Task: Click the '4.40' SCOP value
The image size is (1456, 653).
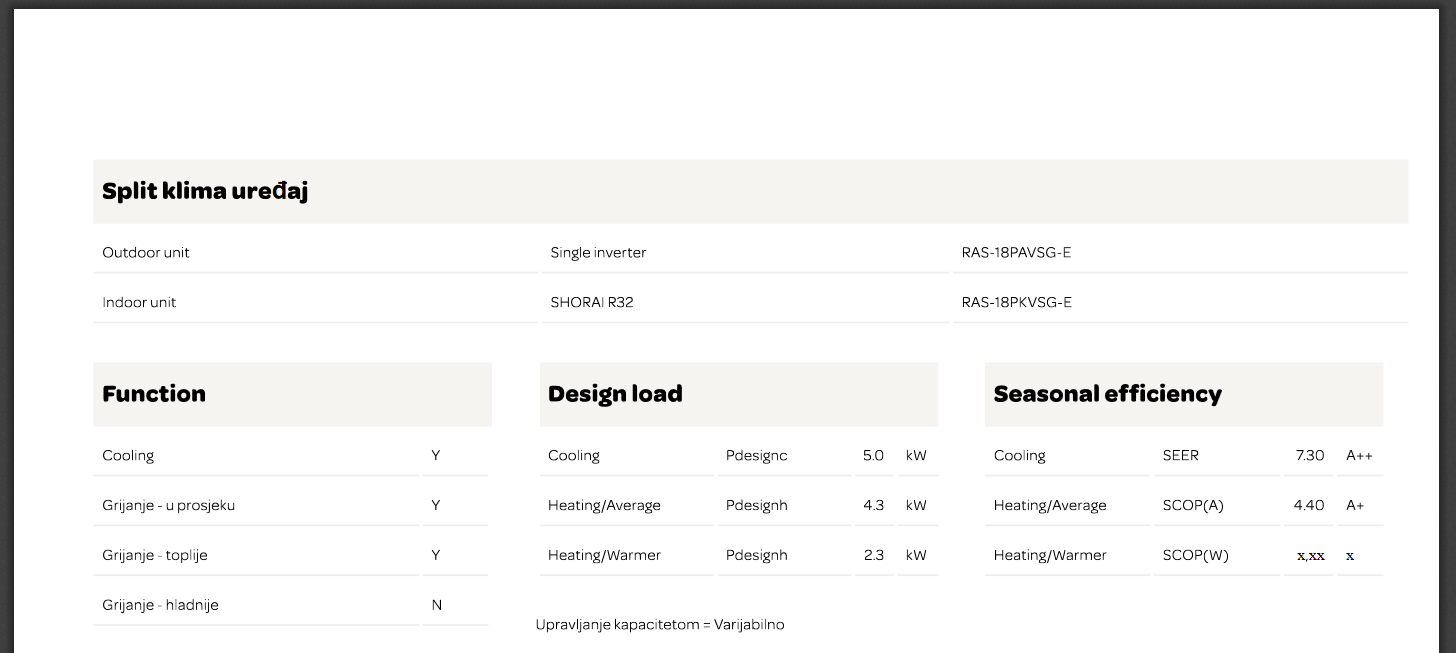Action: coord(1309,505)
